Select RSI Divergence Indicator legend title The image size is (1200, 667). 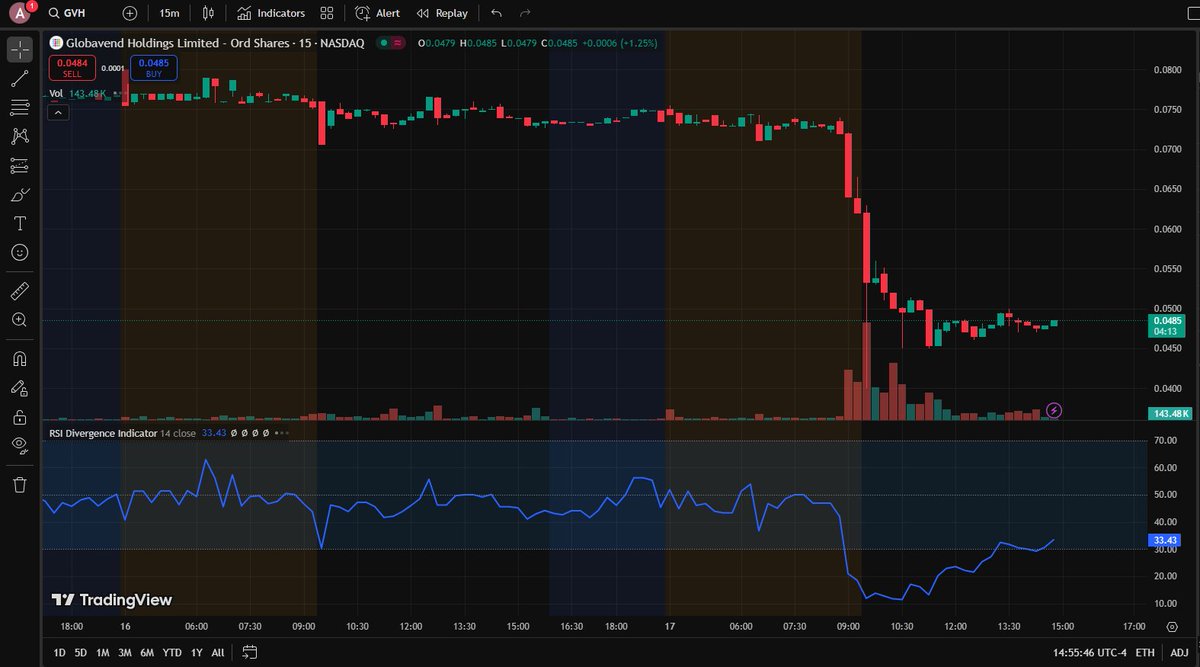click(x=104, y=433)
